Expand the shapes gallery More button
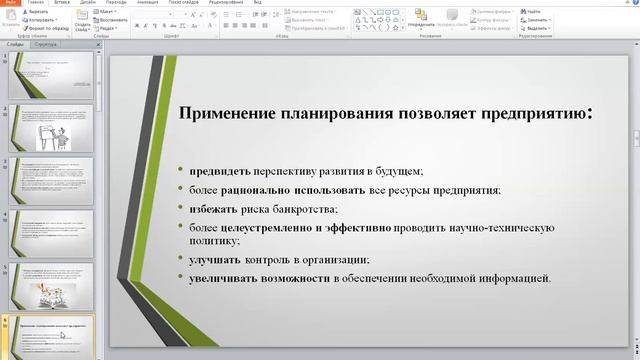The height and width of the screenshot is (360, 640). (x=403, y=28)
